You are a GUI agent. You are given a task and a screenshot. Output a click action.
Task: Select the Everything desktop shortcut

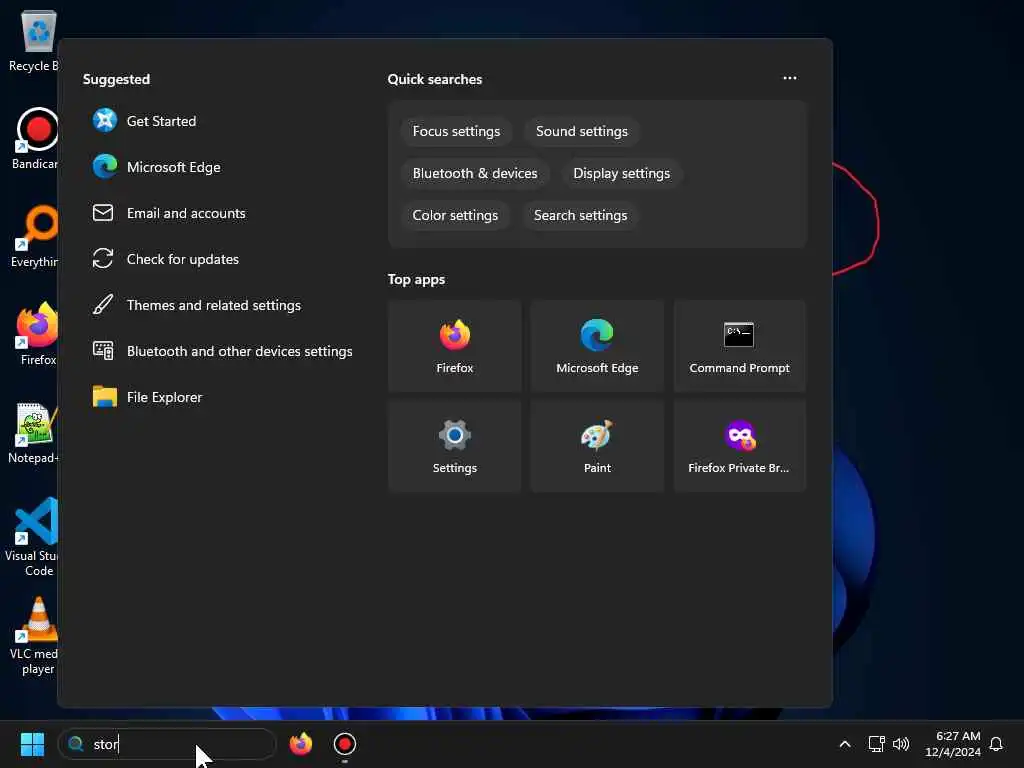[34, 237]
